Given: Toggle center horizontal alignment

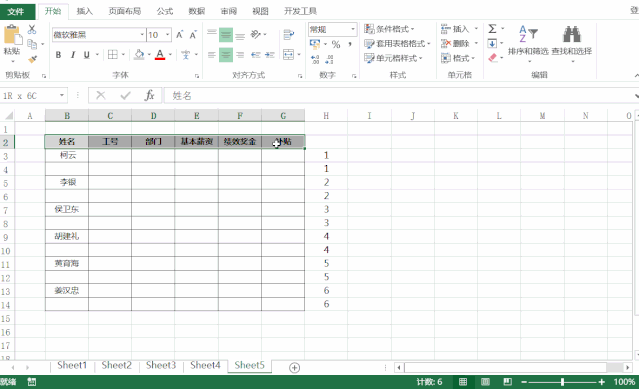Looking at the screenshot, I should 226,55.
